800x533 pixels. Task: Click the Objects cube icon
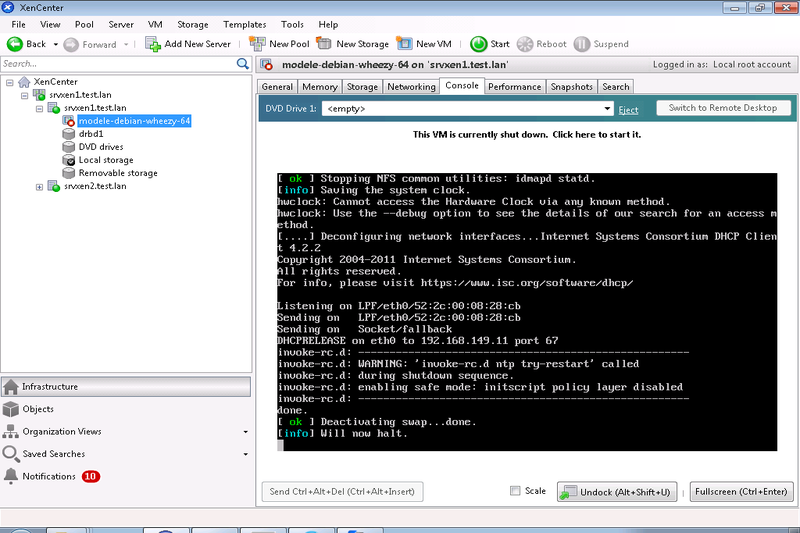coord(11,409)
